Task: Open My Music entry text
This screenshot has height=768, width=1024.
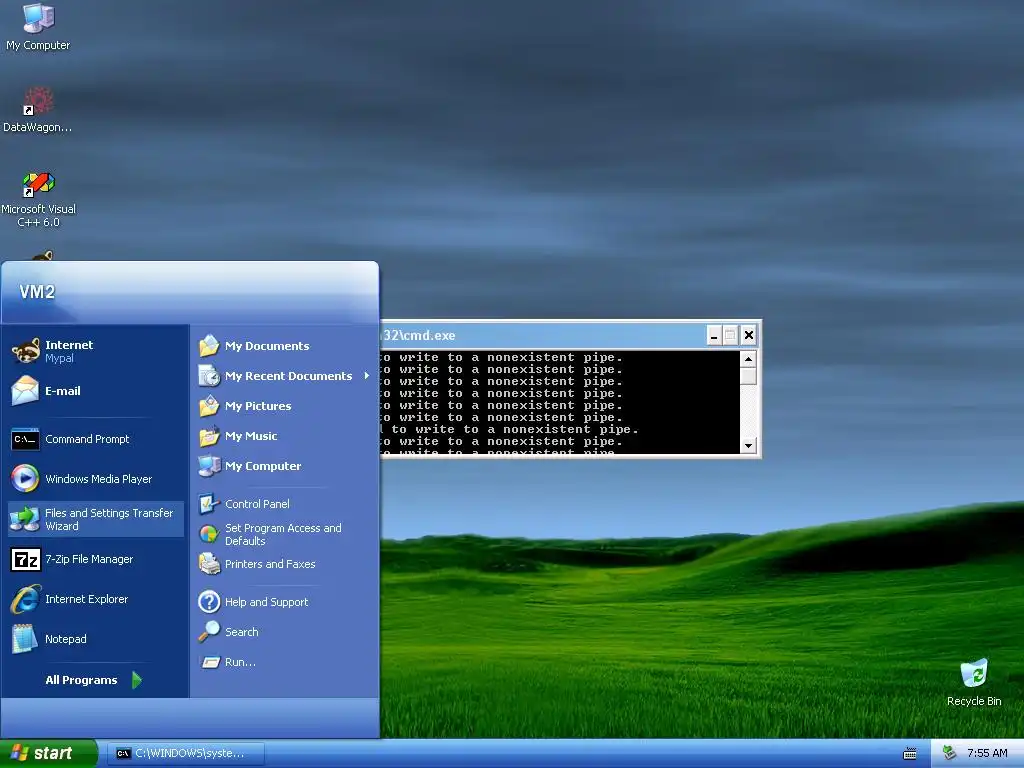Action: pos(251,436)
